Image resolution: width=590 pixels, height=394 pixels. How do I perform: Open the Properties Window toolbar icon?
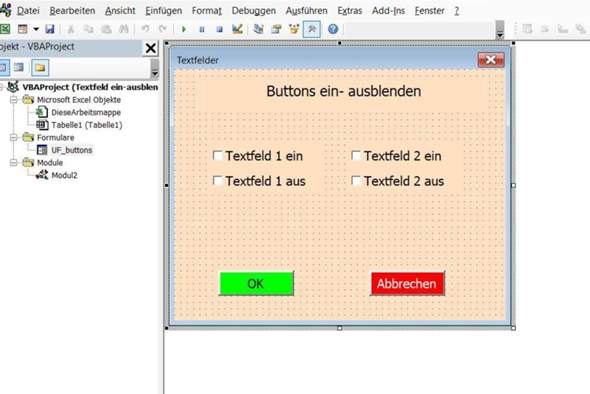[277, 29]
